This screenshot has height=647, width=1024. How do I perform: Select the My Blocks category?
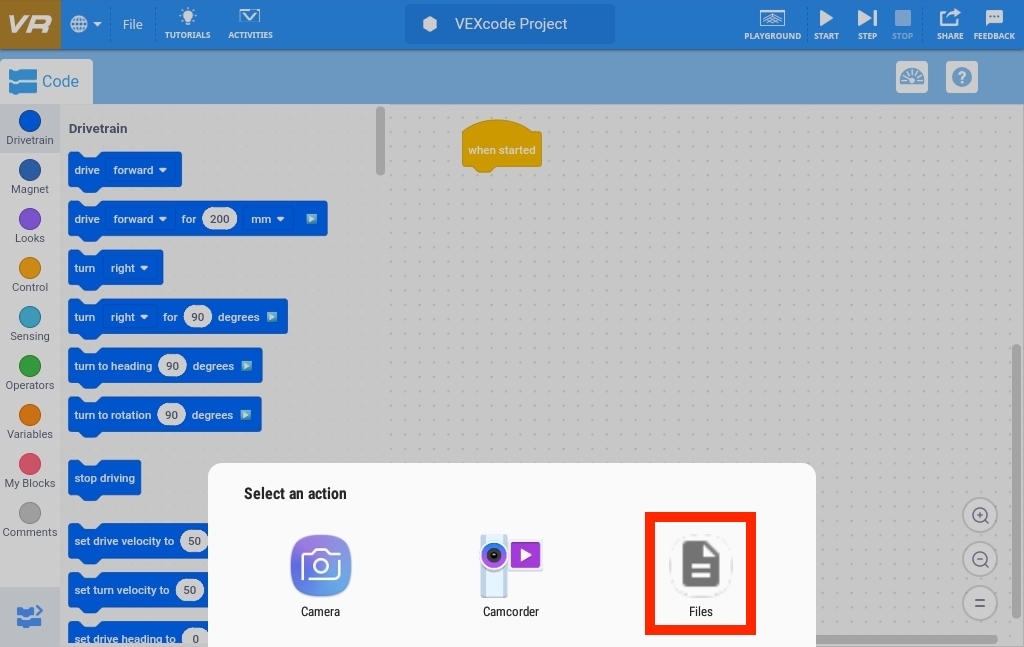coord(30,471)
